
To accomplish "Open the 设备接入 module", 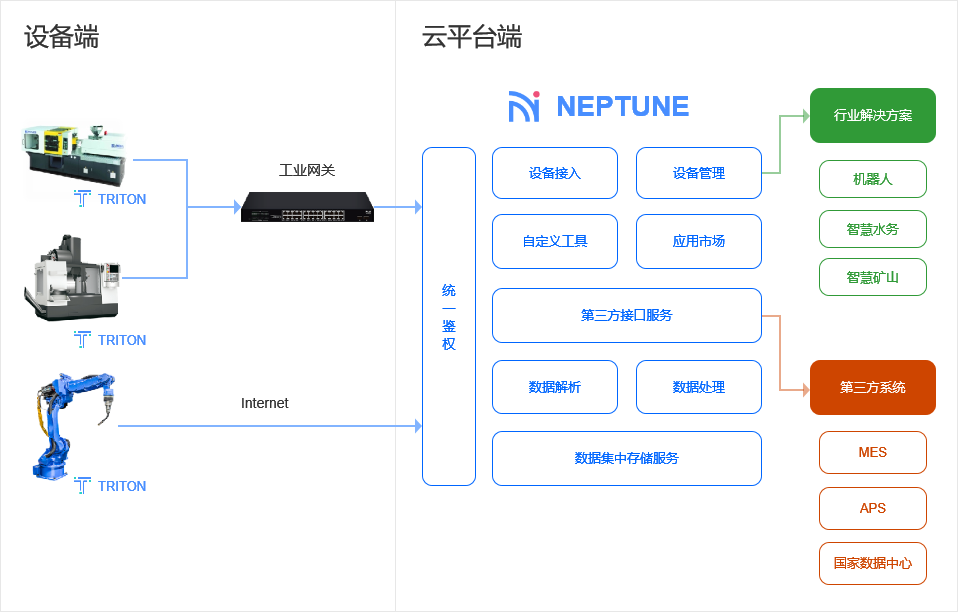I will (x=555, y=173).
